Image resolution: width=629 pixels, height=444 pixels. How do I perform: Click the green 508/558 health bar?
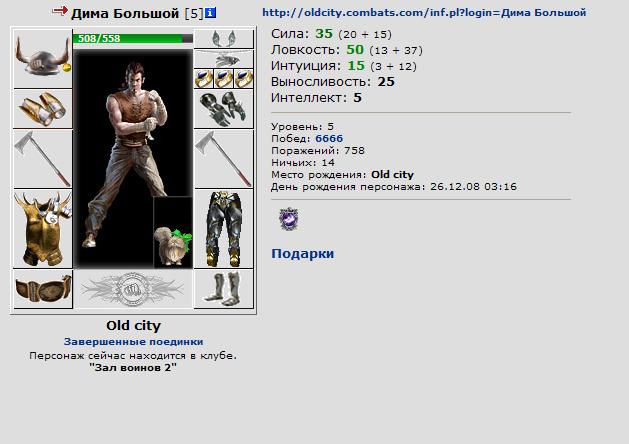133,39
